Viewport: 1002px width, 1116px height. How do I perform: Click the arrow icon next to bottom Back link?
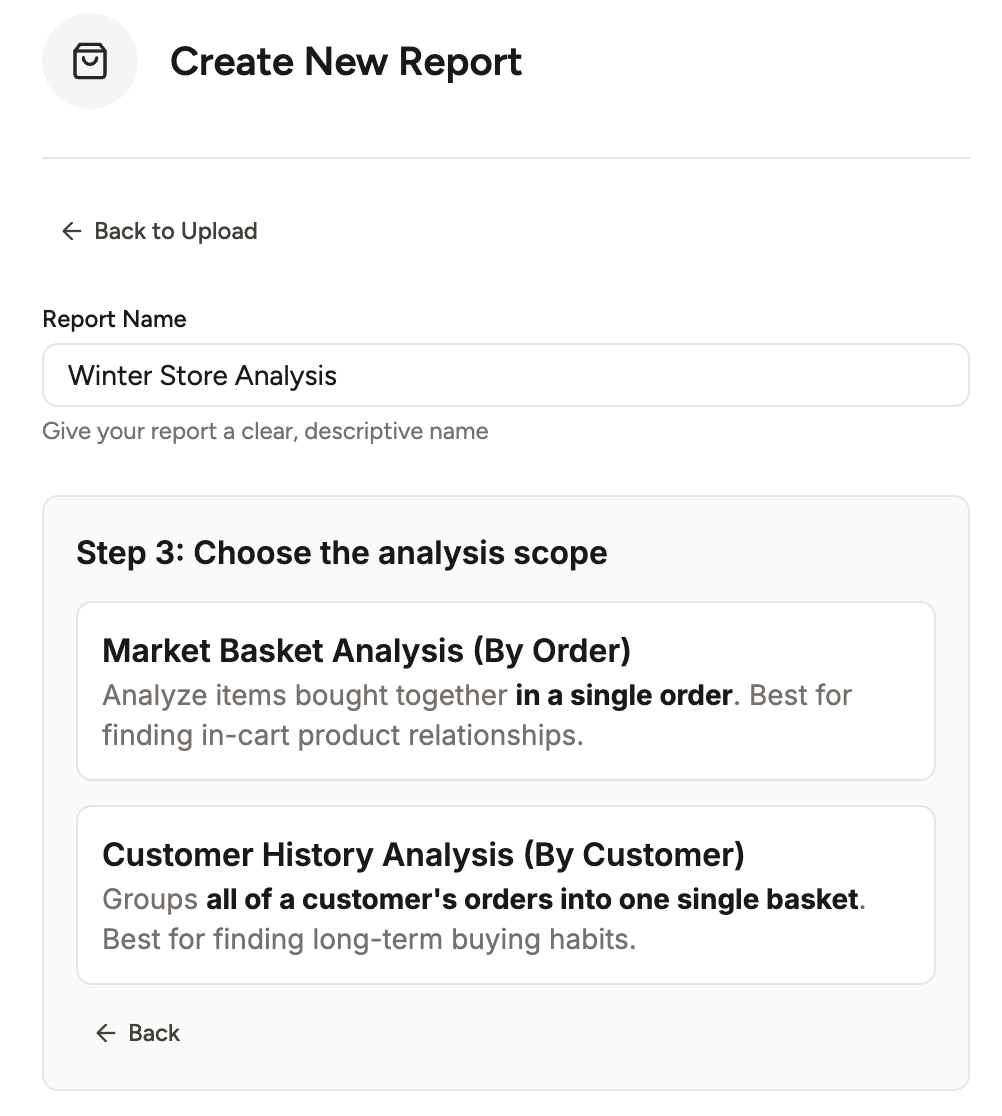(105, 1032)
